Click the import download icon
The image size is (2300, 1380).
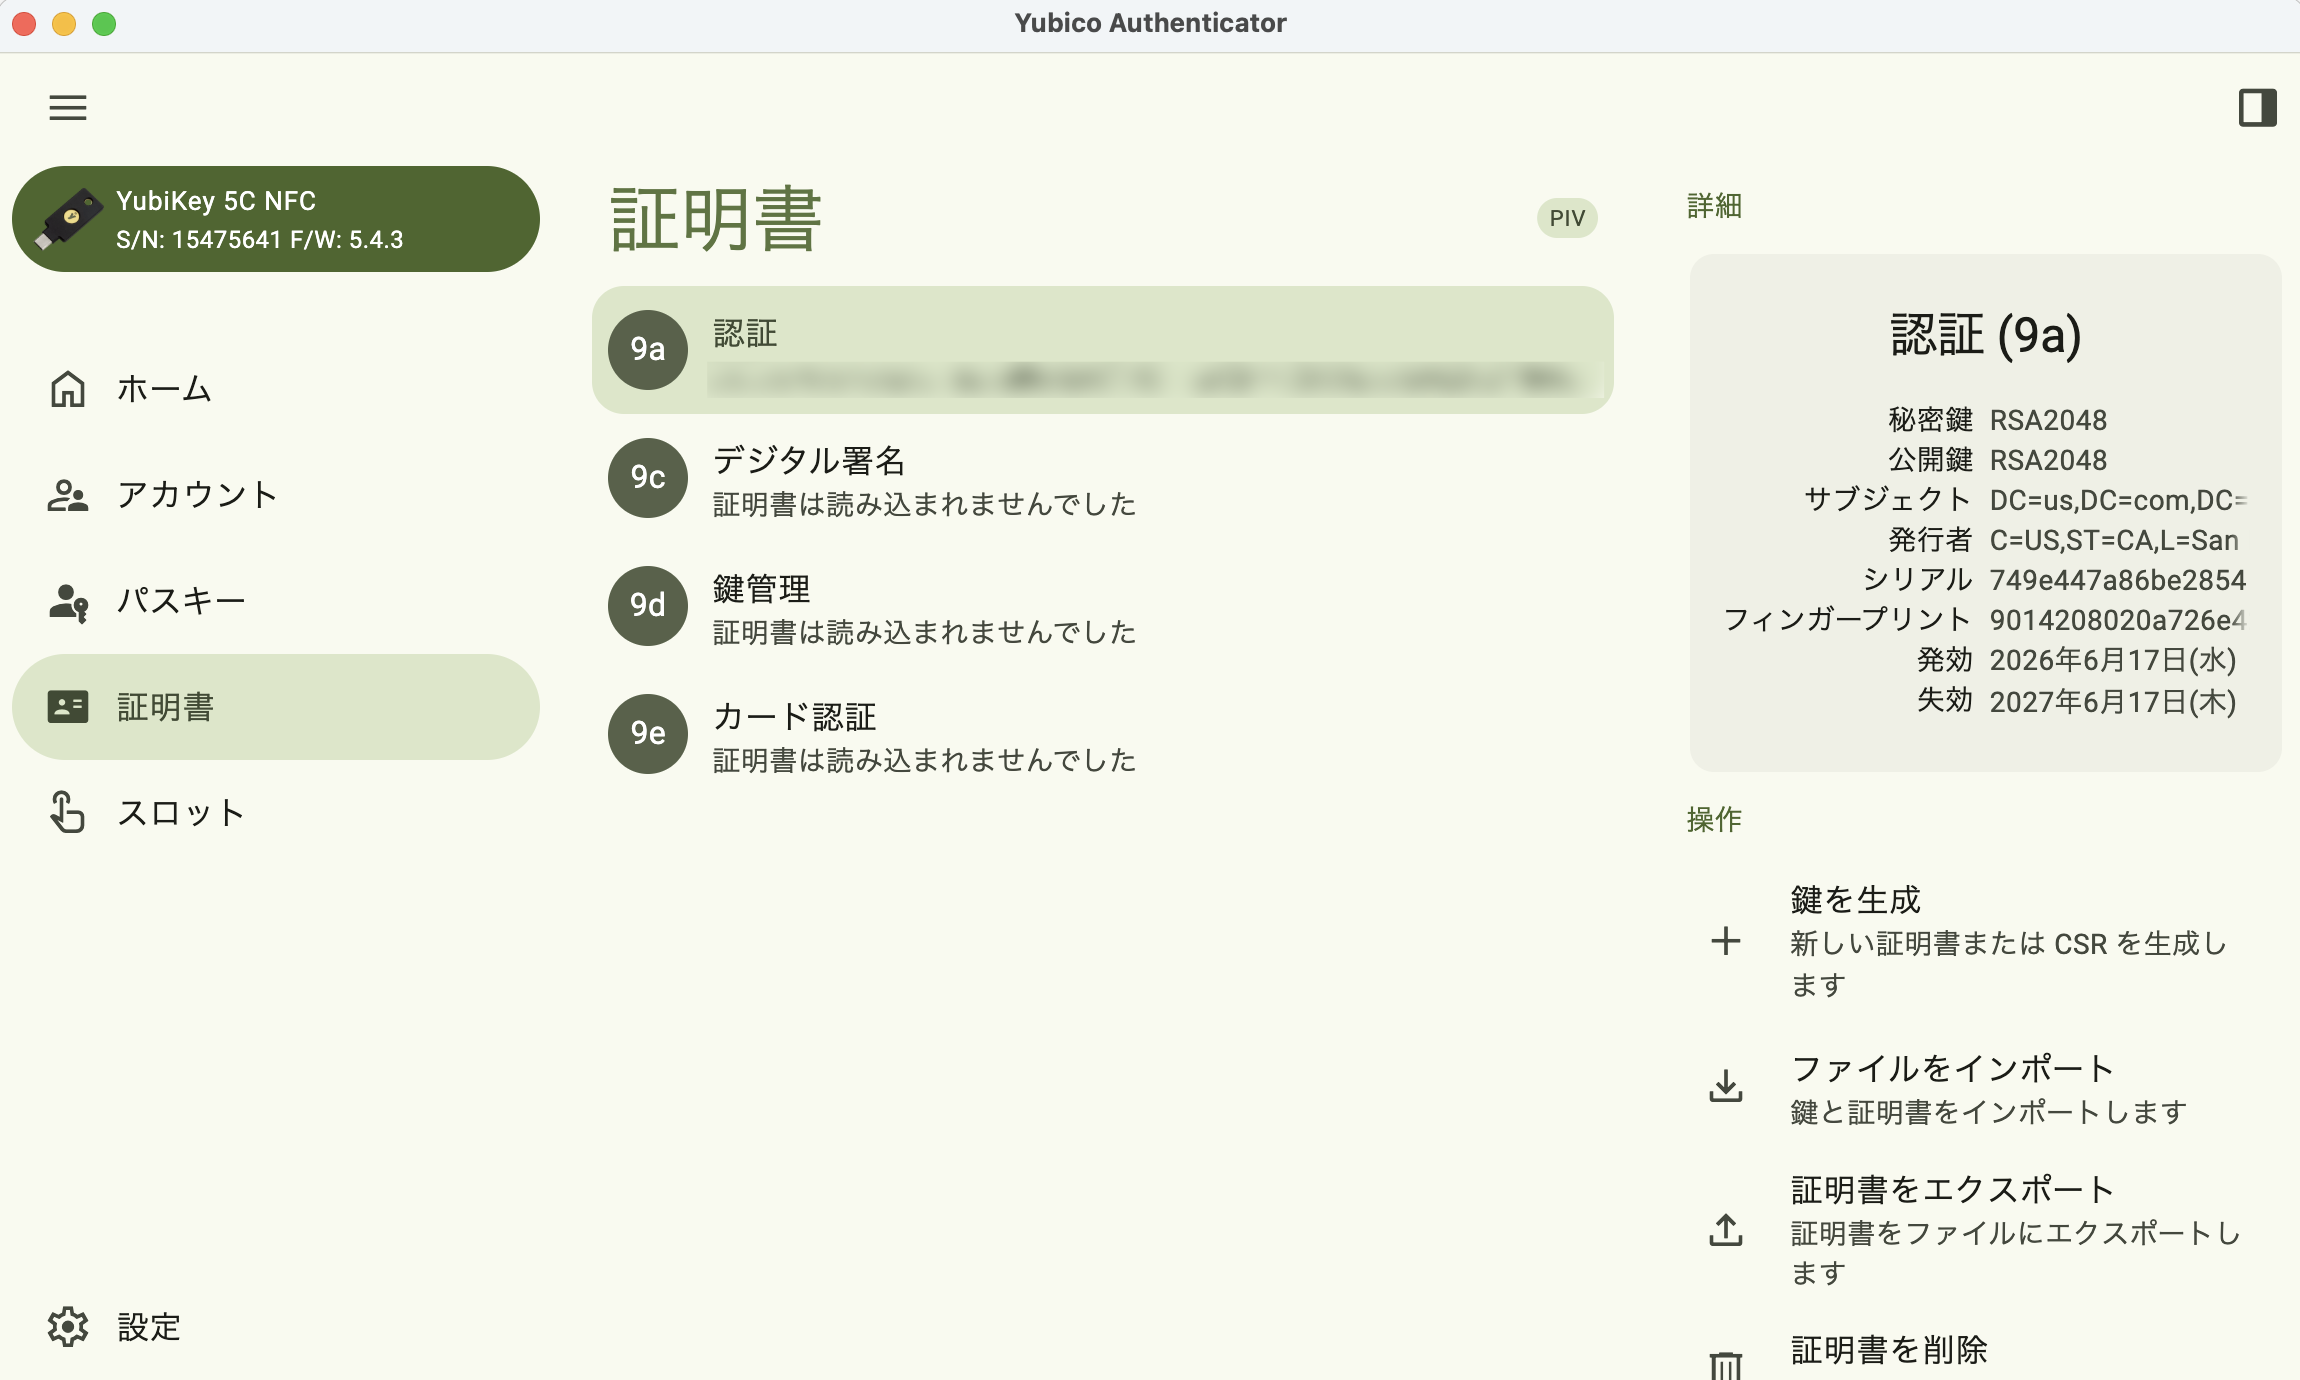pos(1726,1086)
